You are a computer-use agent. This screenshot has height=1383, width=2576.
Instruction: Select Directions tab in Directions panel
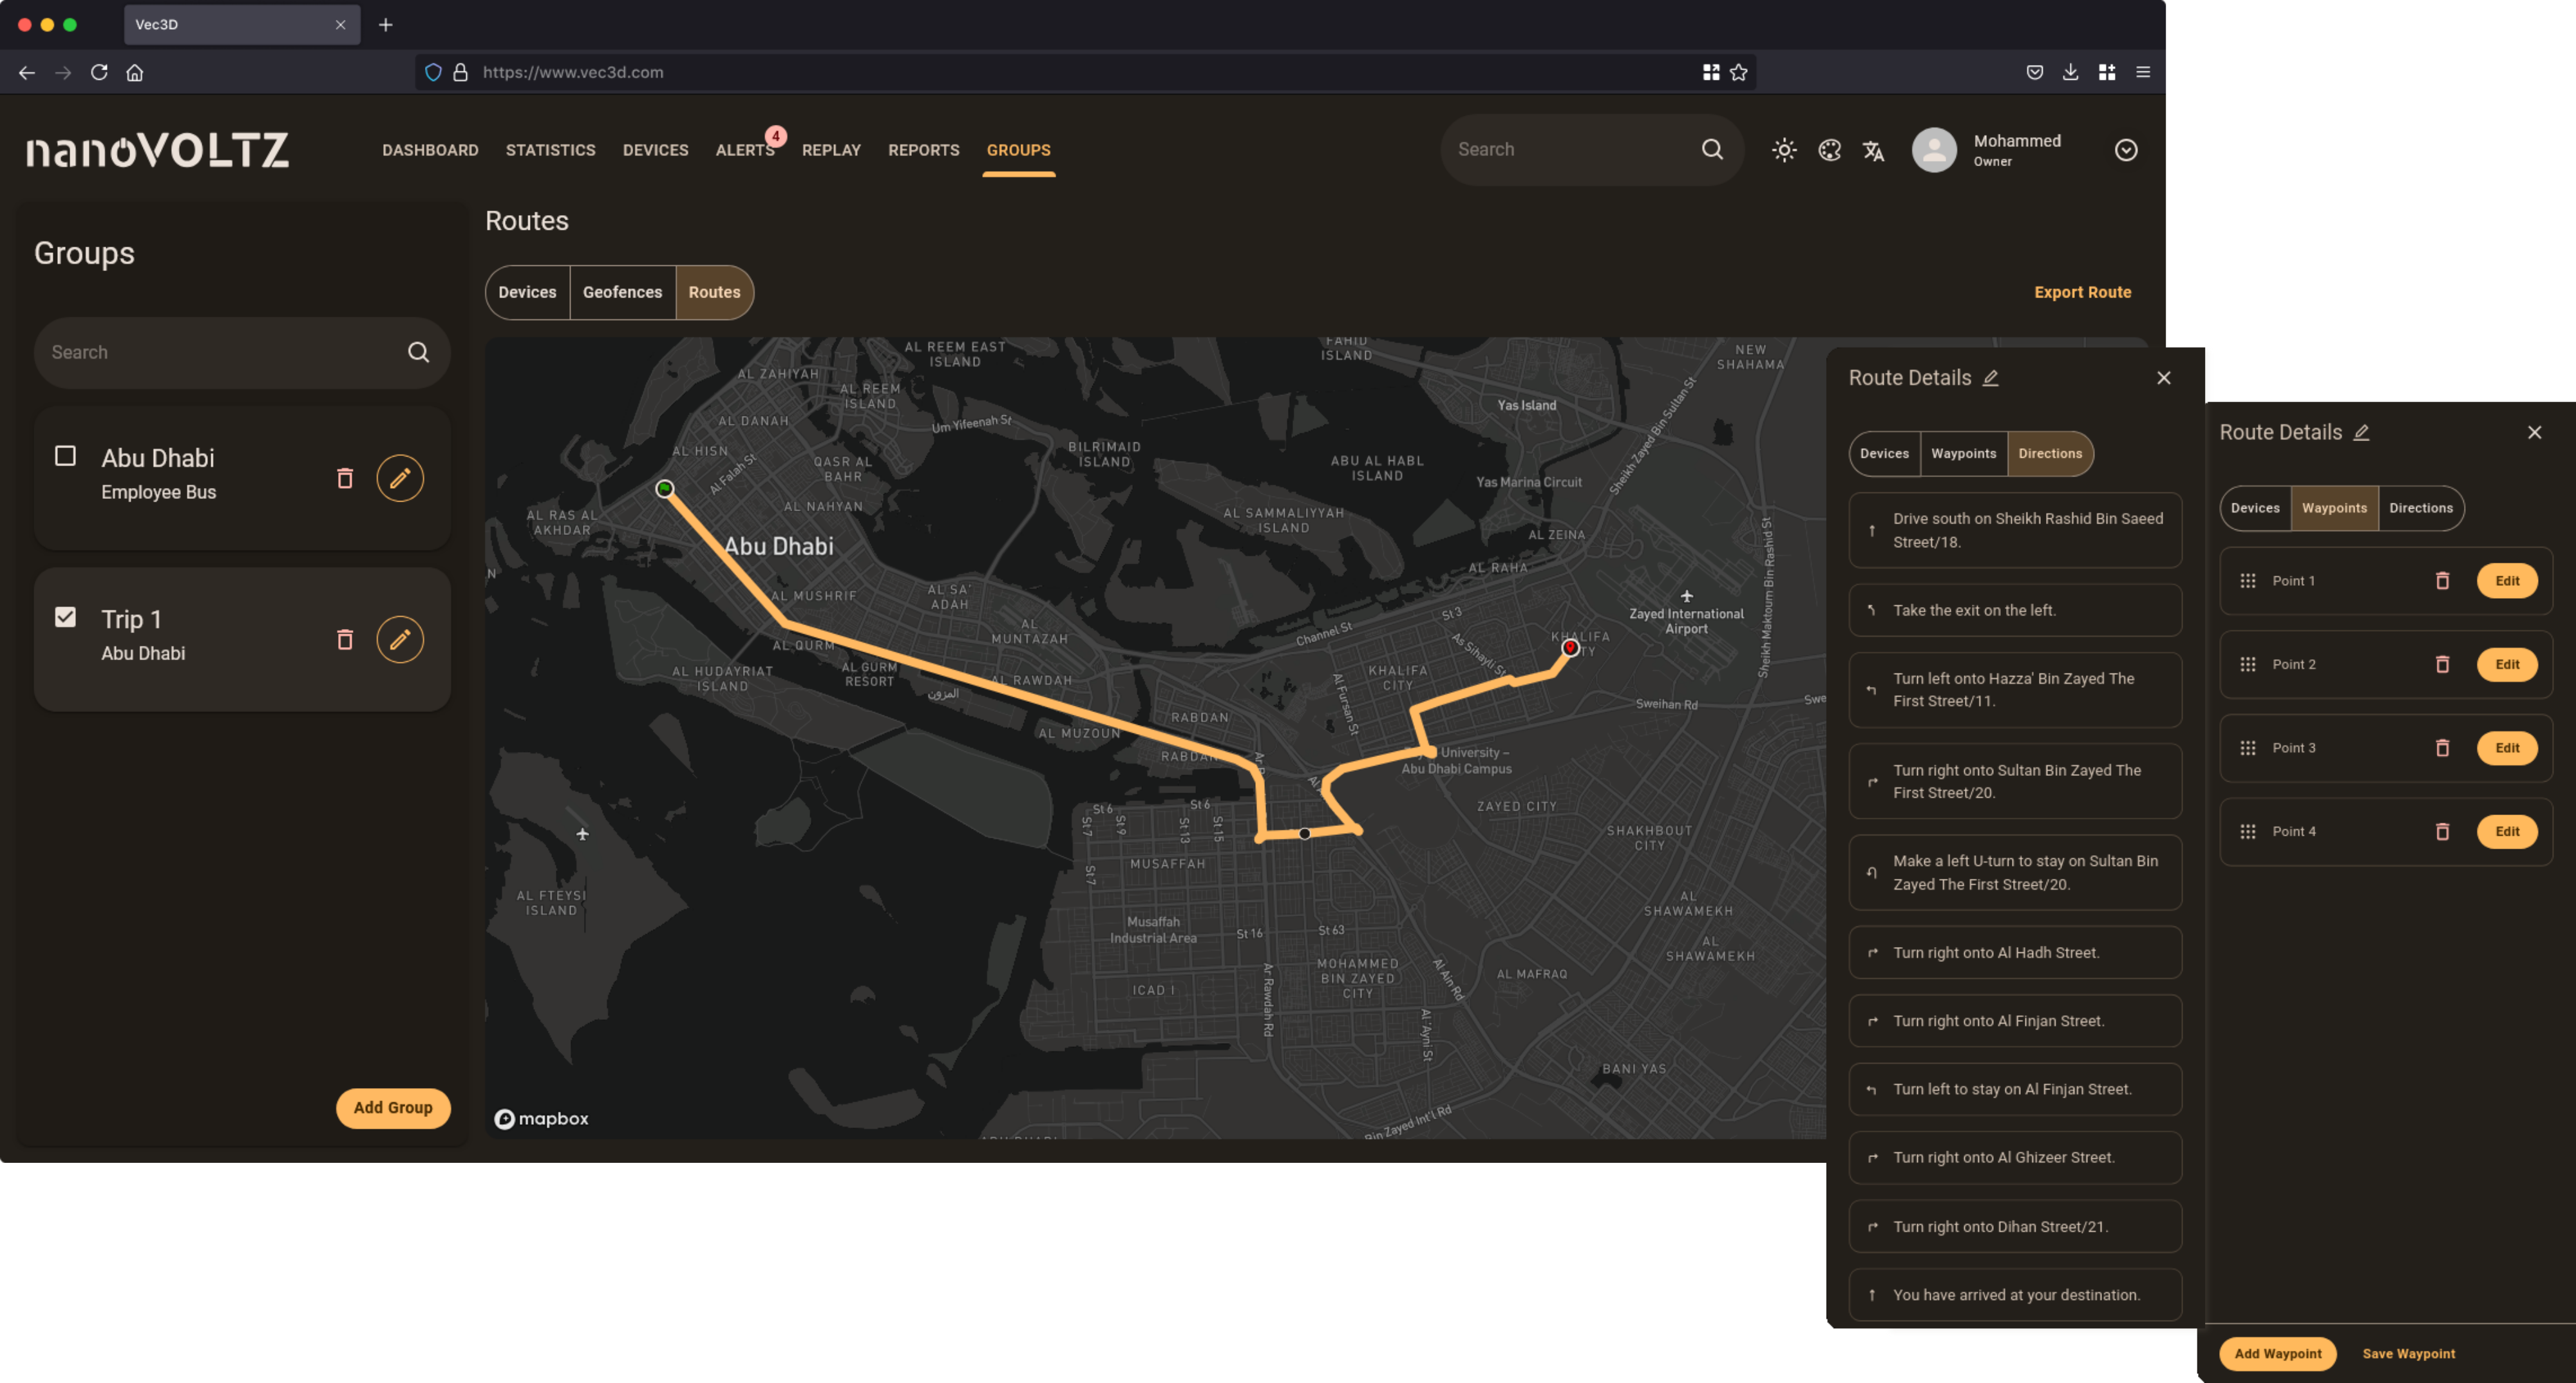point(2050,453)
